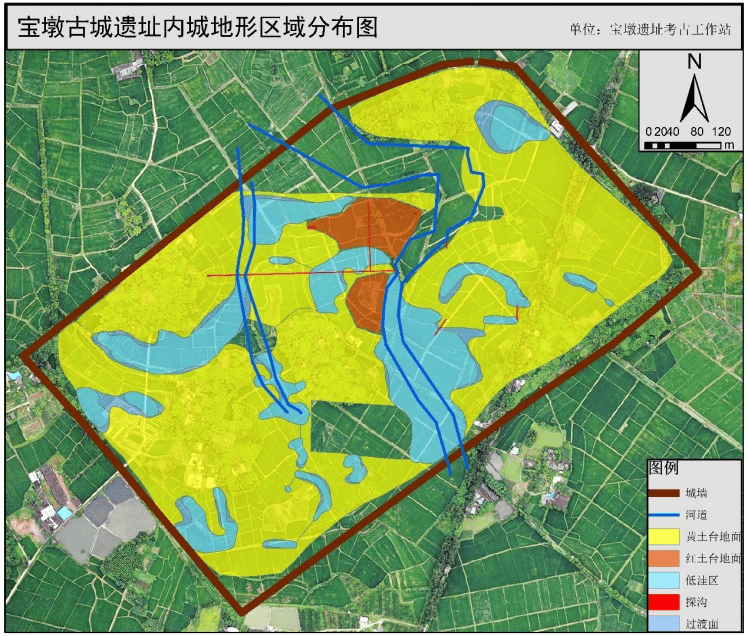Click the letter N above the north arrow
The height and width of the screenshot is (636, 748).
pyautogui.click(x=693, y=62)
